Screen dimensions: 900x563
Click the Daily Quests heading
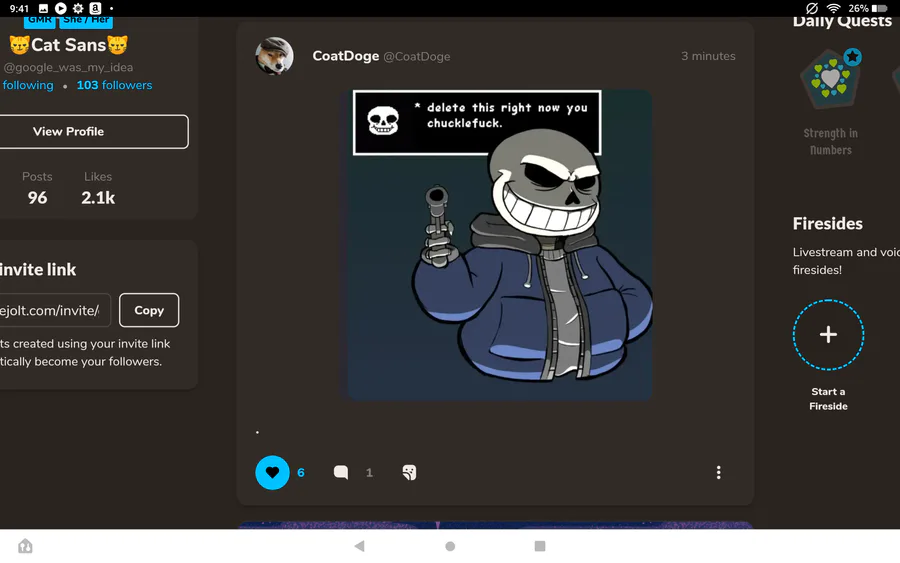[x=842, y=21]
